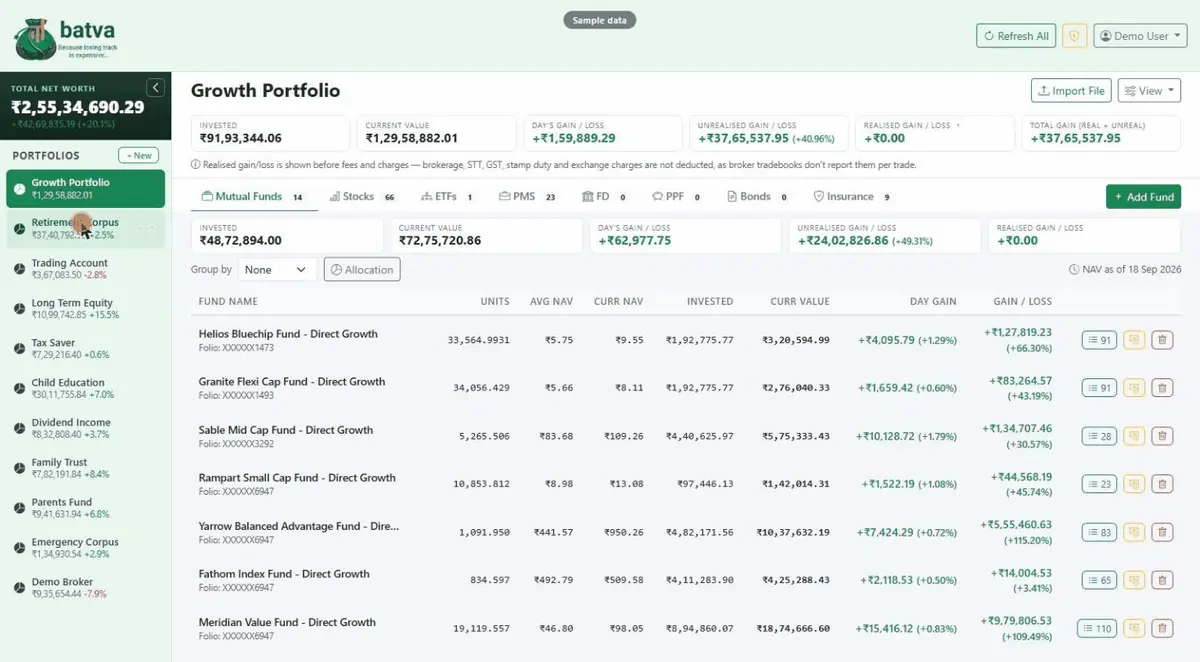The height and width of the screenshot is (662, 1200).
Task: Open the 83 transactions of Yarrow Balanced Advantage Fund
Action: 1099,532
